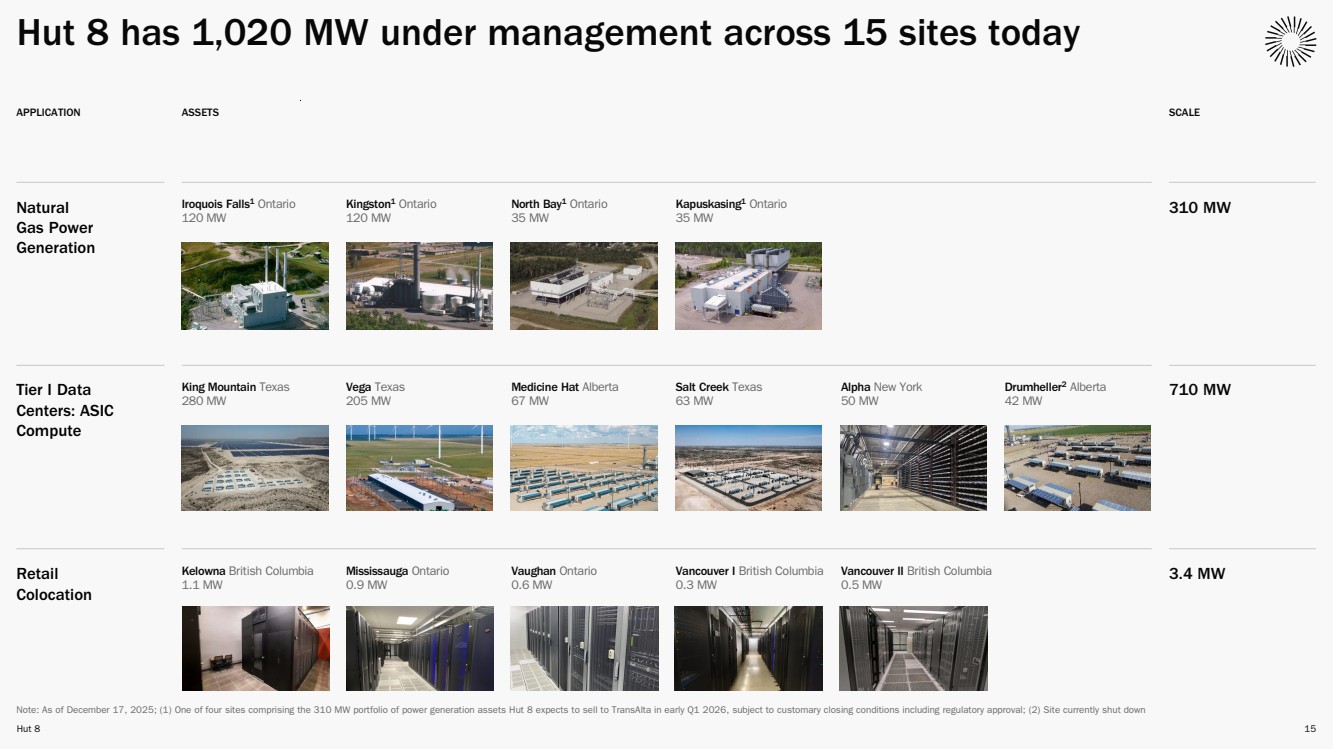Open the Vancouver II data hall photo

click(913, 648)
